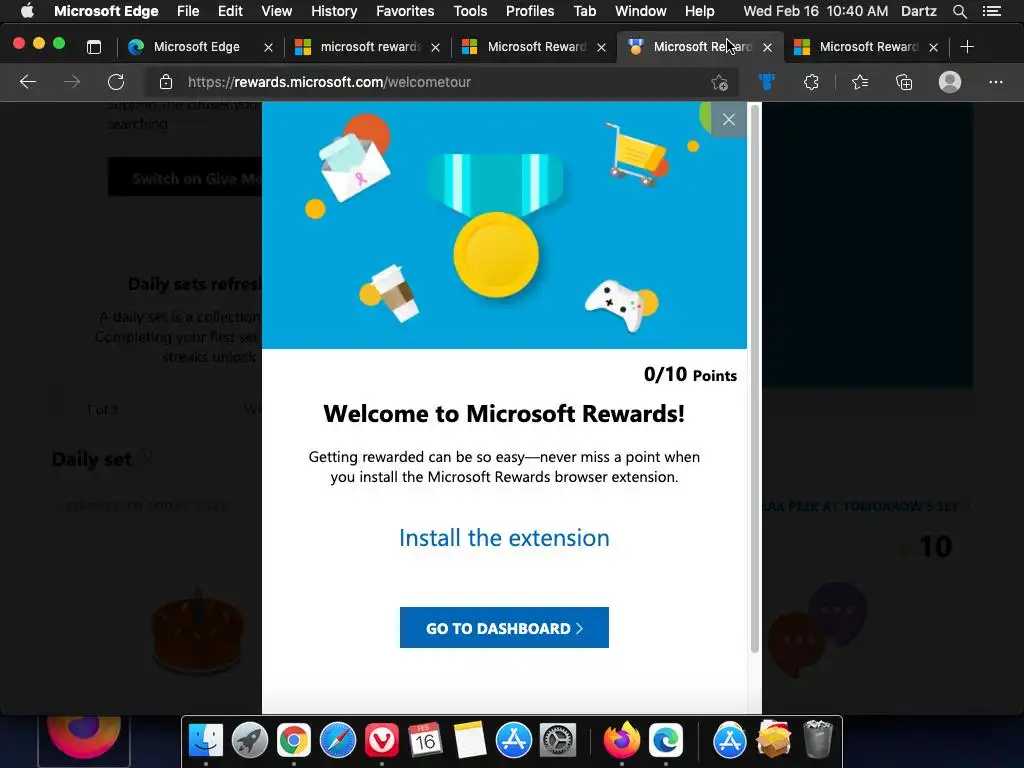
Task: Click the lock site info icon
Action: pyautogui.click(x=166, y=82)
